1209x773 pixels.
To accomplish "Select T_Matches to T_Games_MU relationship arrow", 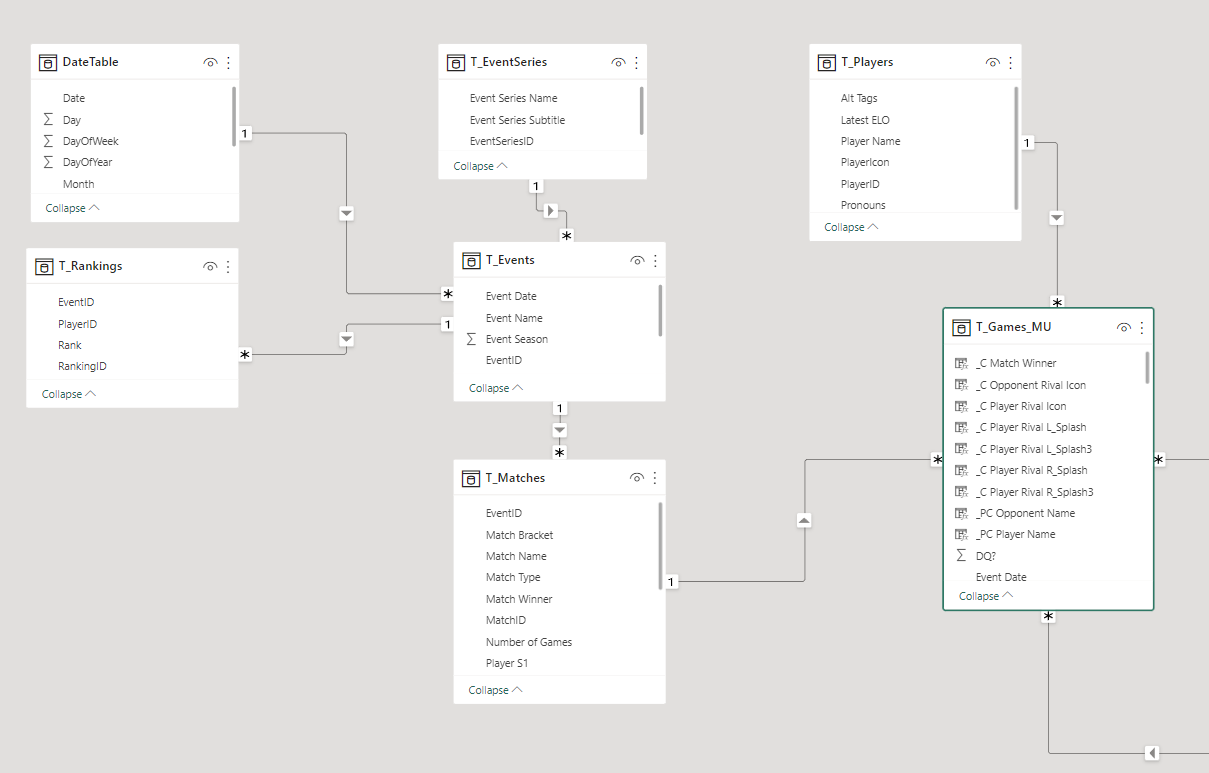I will click(x=804, y=520).
